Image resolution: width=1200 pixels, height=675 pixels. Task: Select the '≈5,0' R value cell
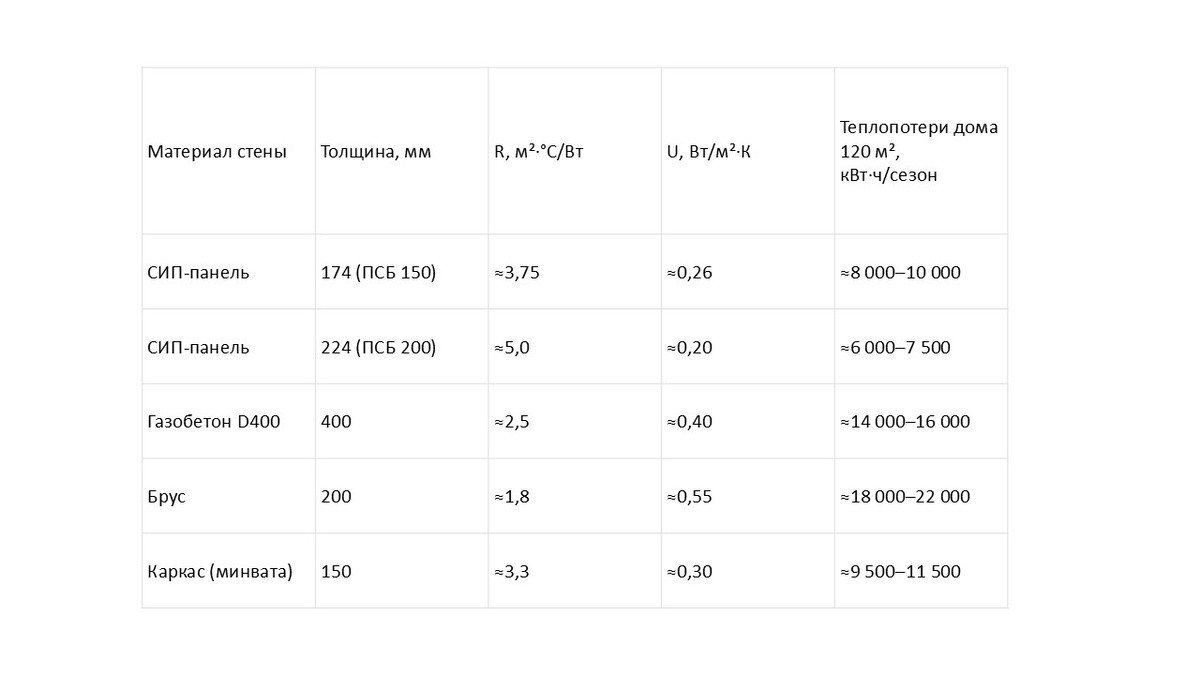click(575, 347)
